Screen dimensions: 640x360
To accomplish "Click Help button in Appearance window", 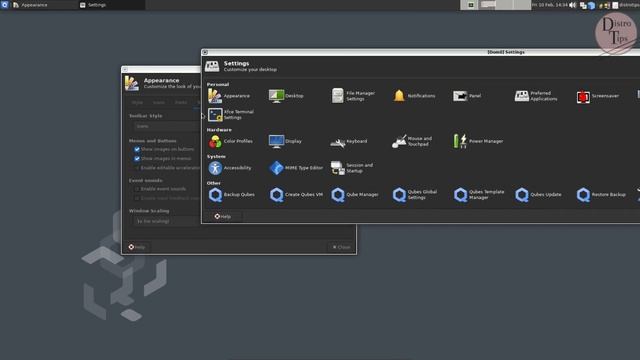I will [137, 247].
